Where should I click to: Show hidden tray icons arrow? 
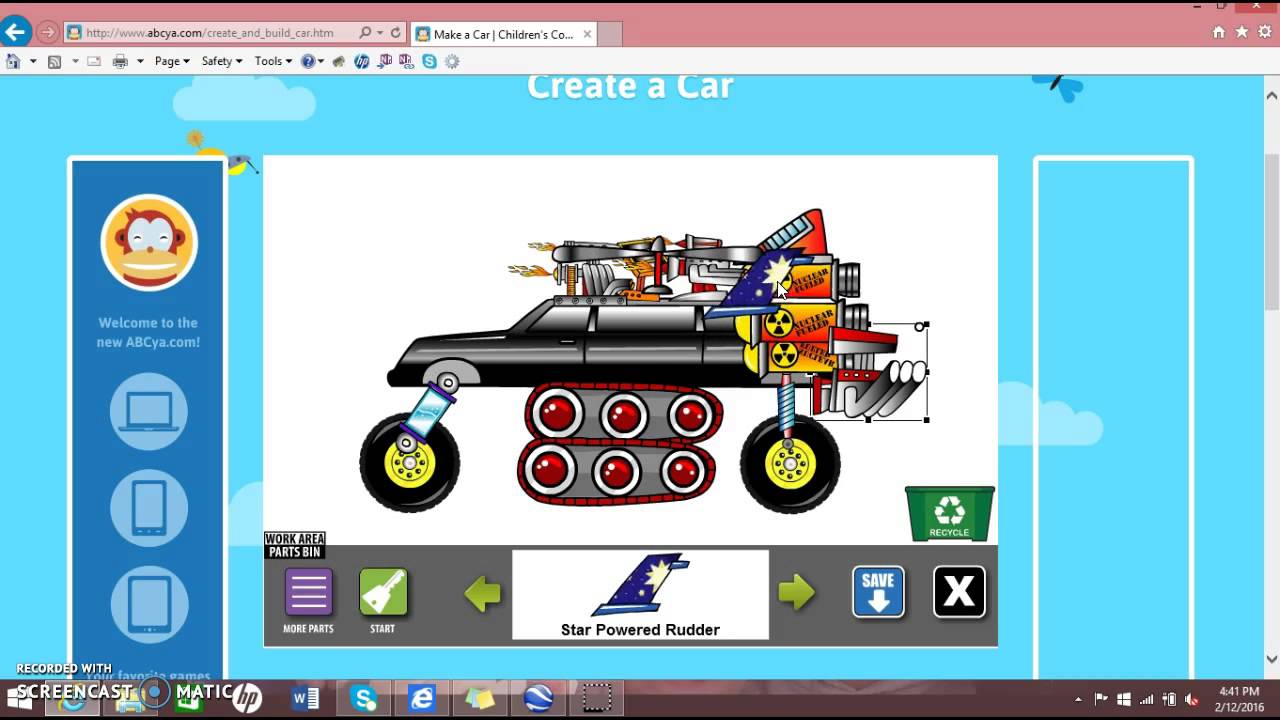pos(1078,699)
